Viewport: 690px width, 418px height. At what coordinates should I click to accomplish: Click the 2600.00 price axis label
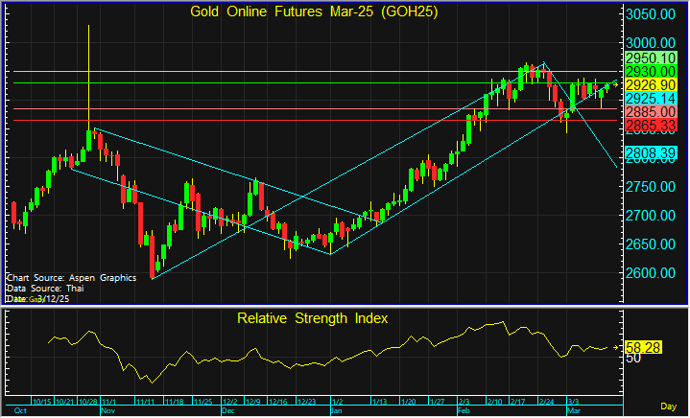(650, 273)
